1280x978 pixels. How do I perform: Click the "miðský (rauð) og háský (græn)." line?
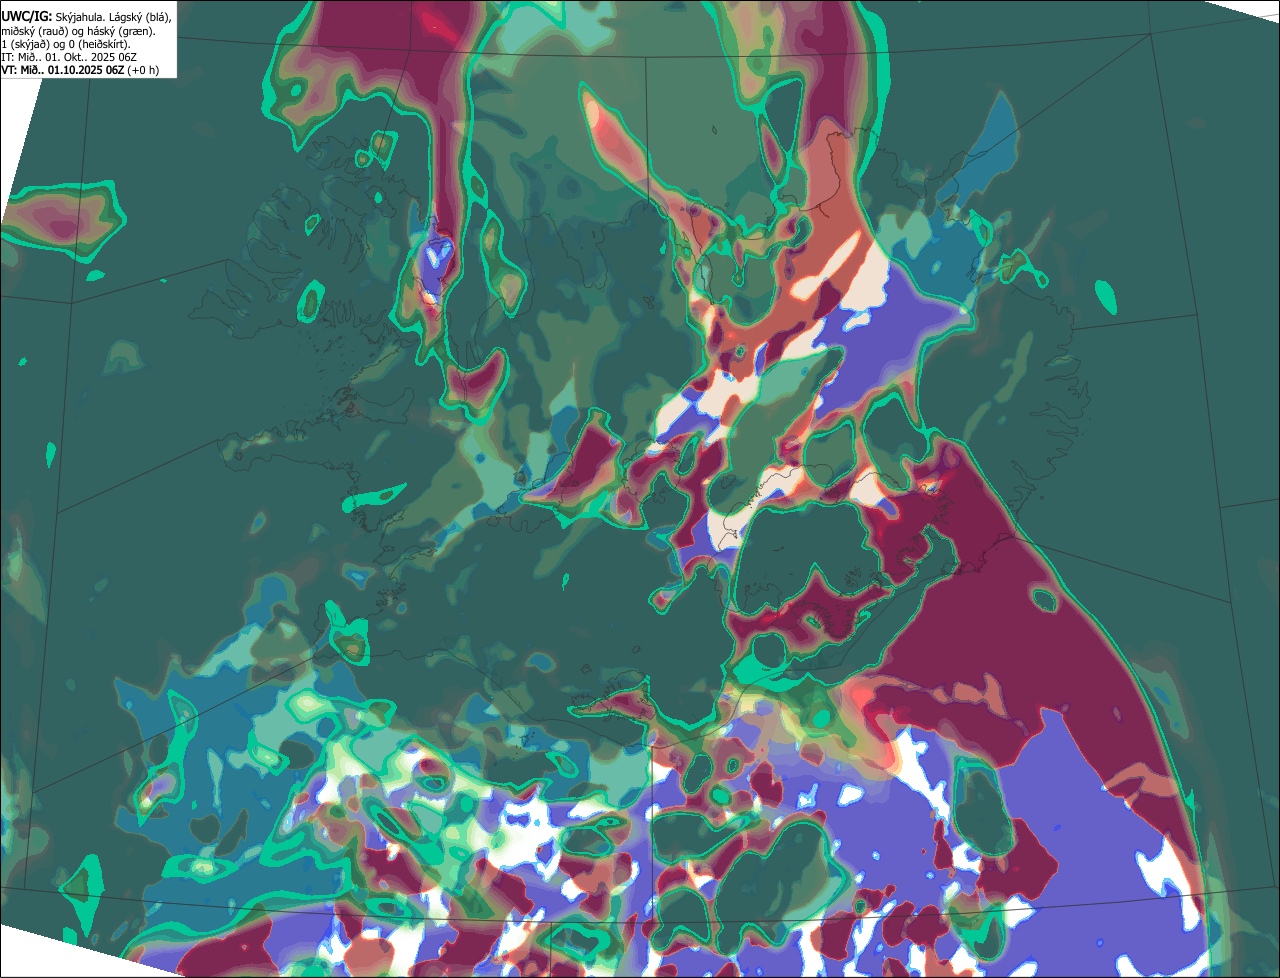coord(78,31)
